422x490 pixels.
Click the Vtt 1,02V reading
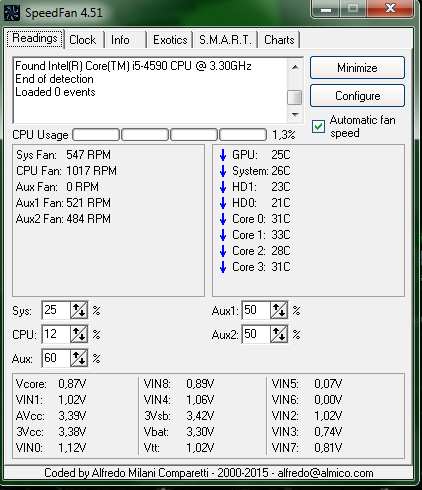pyautogui.click(x=179, y=448)
